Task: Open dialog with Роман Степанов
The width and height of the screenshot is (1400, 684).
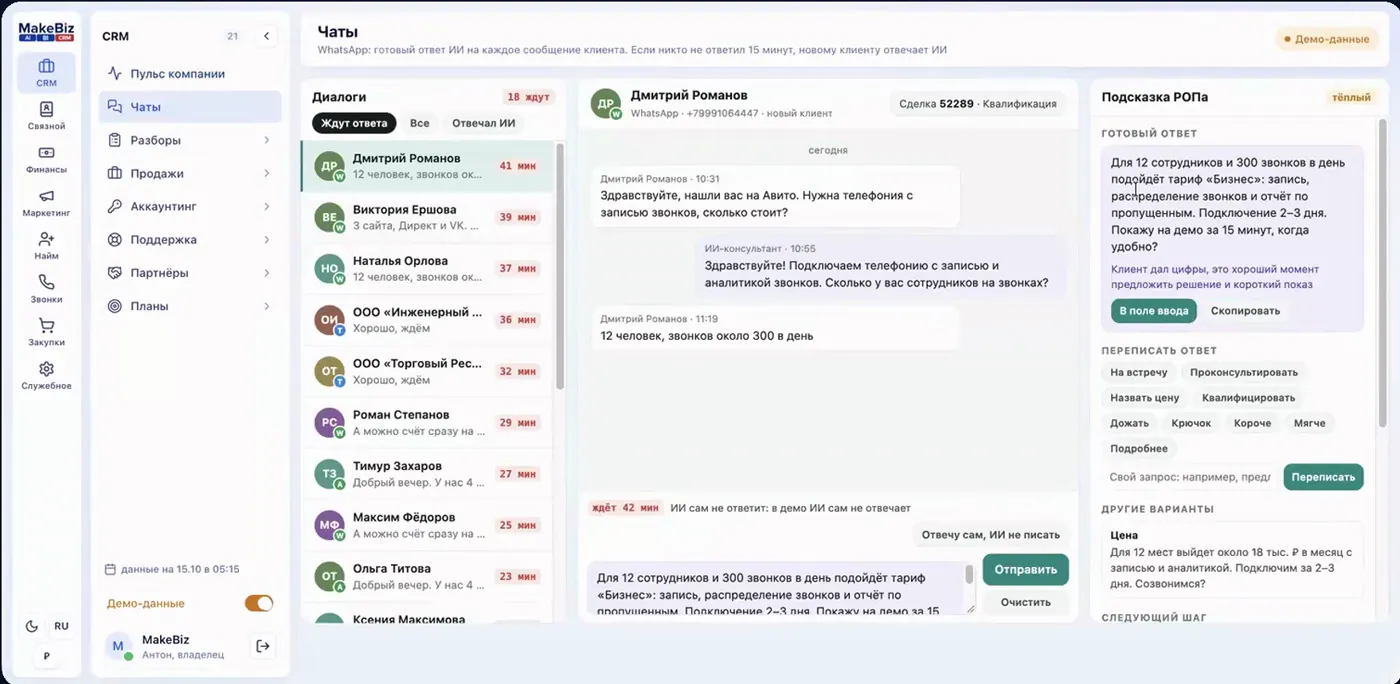Action: point(428,423)
